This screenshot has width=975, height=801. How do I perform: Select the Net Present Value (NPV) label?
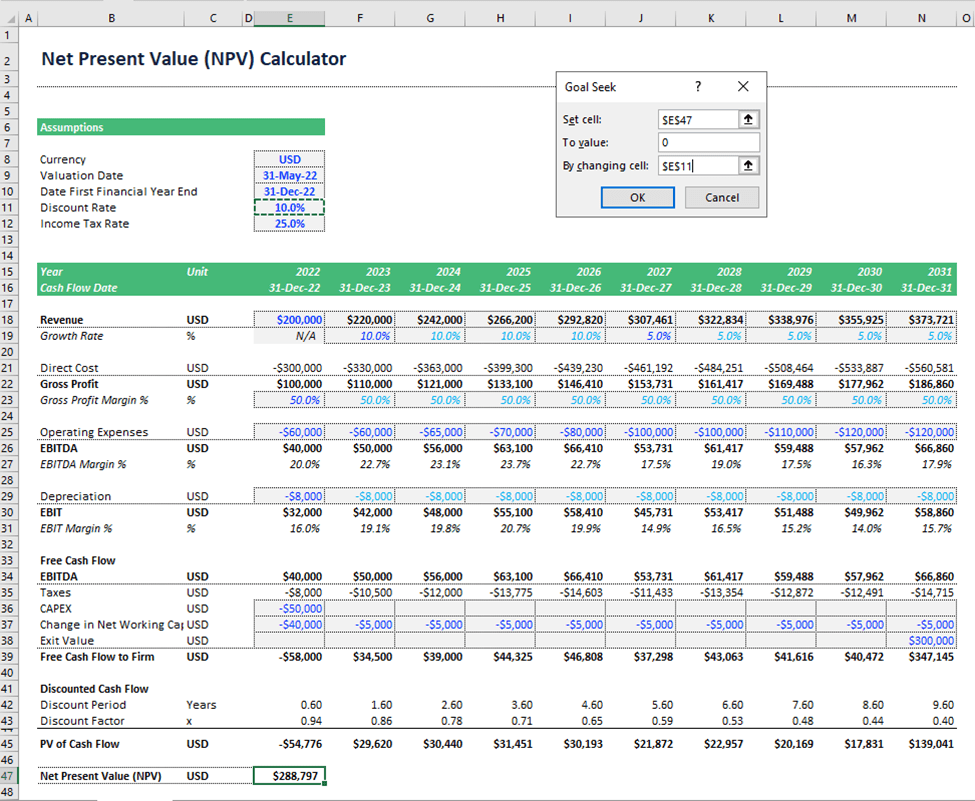101,776
